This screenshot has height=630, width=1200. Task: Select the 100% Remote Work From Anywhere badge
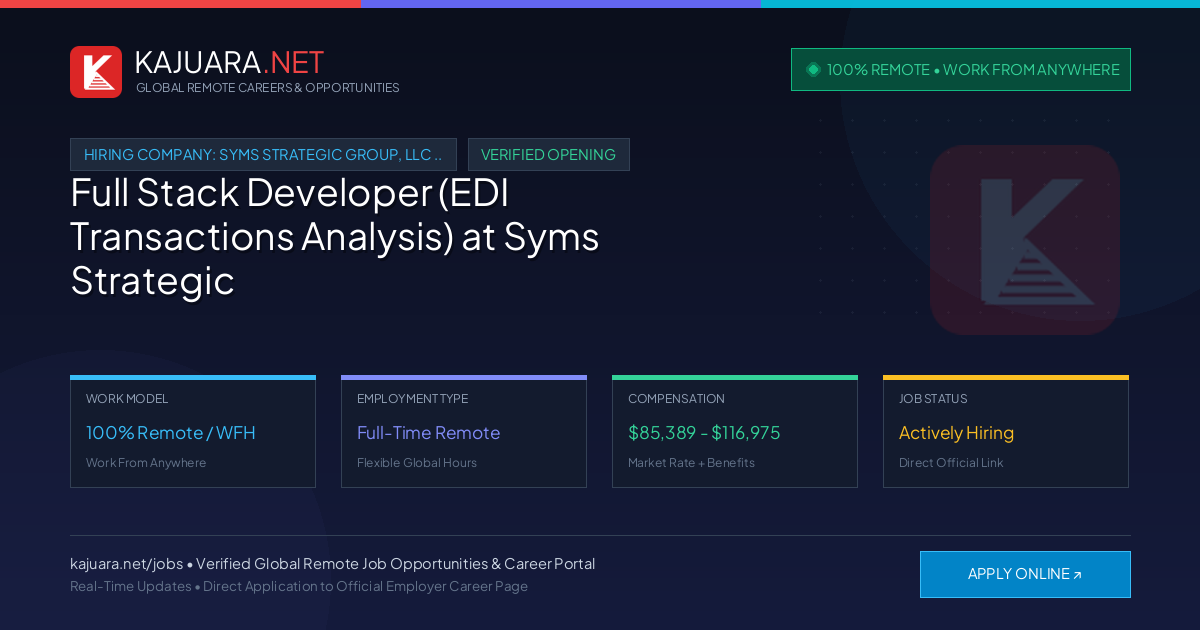click(961, 70)
